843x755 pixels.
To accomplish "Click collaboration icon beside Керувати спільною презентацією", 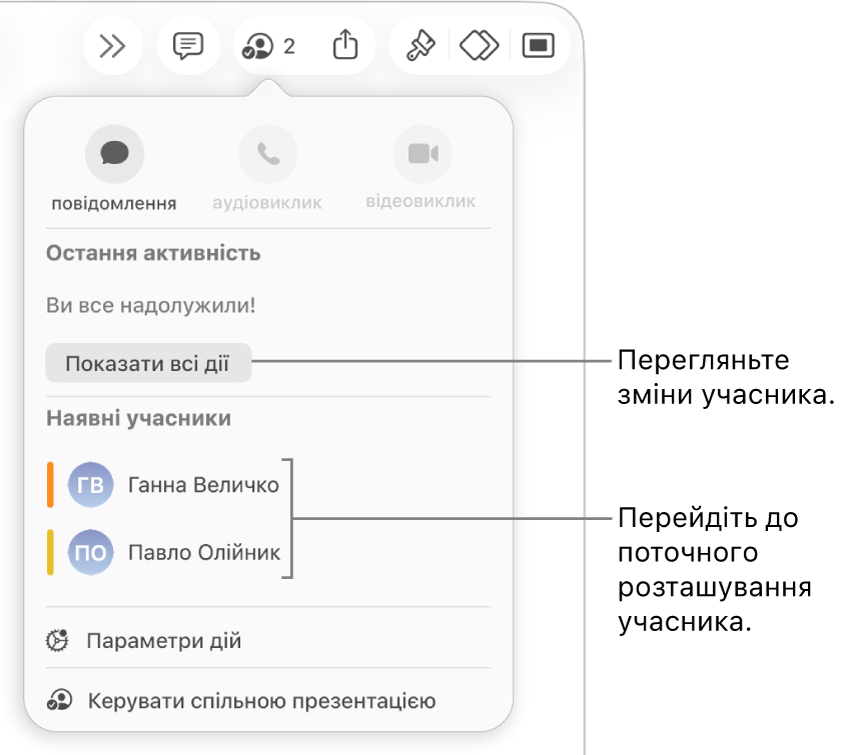I will point(59,701).
